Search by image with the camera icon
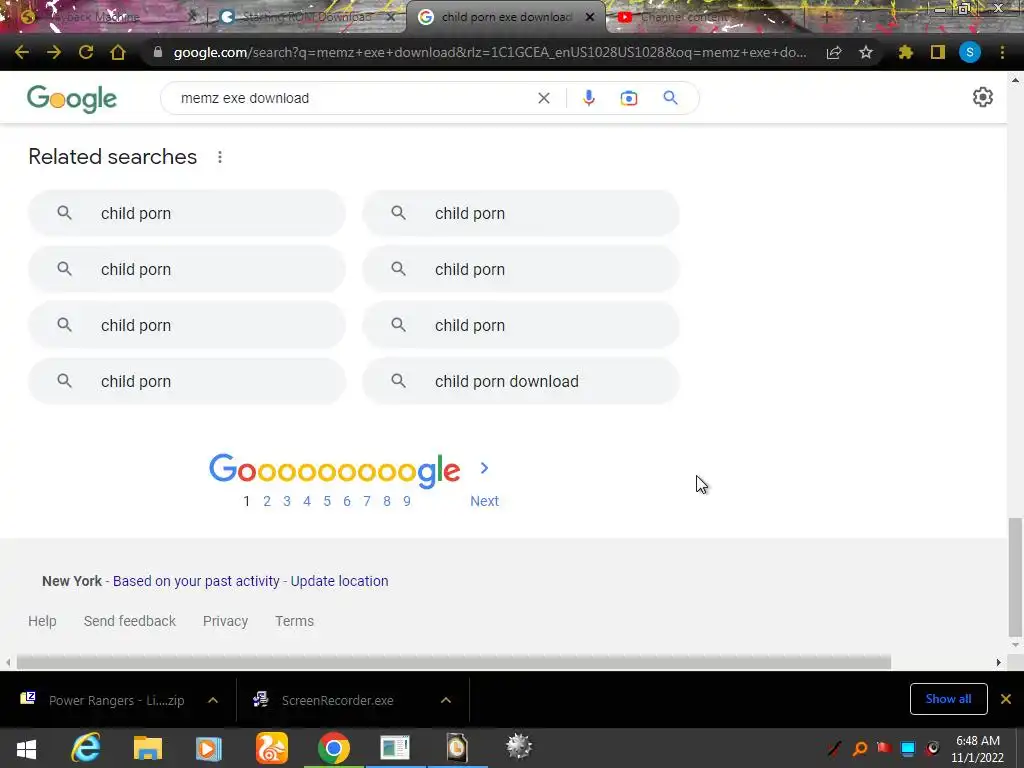The image size is (1024, 768). (x=628, y=98)
